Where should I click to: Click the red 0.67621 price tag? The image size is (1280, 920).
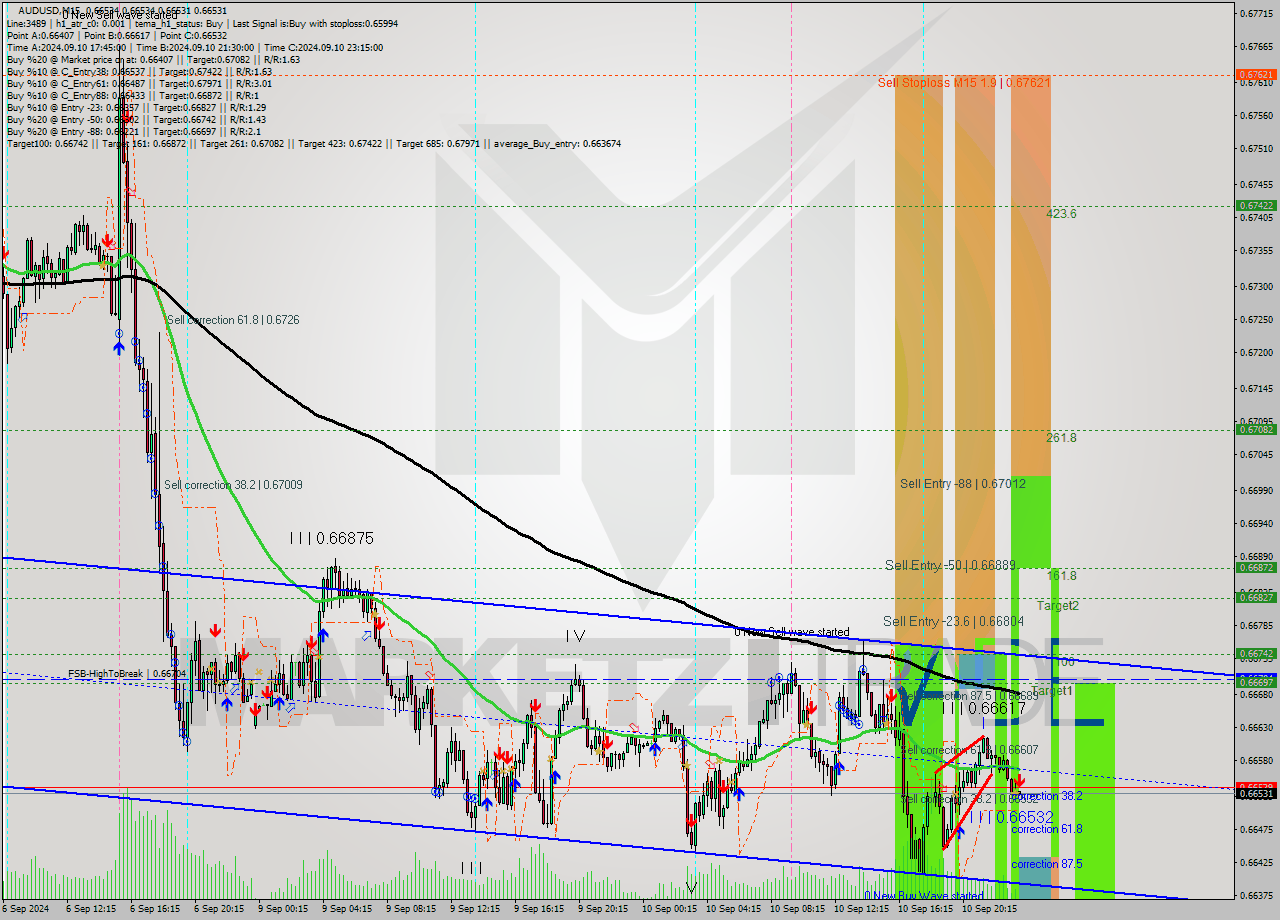1256,75
